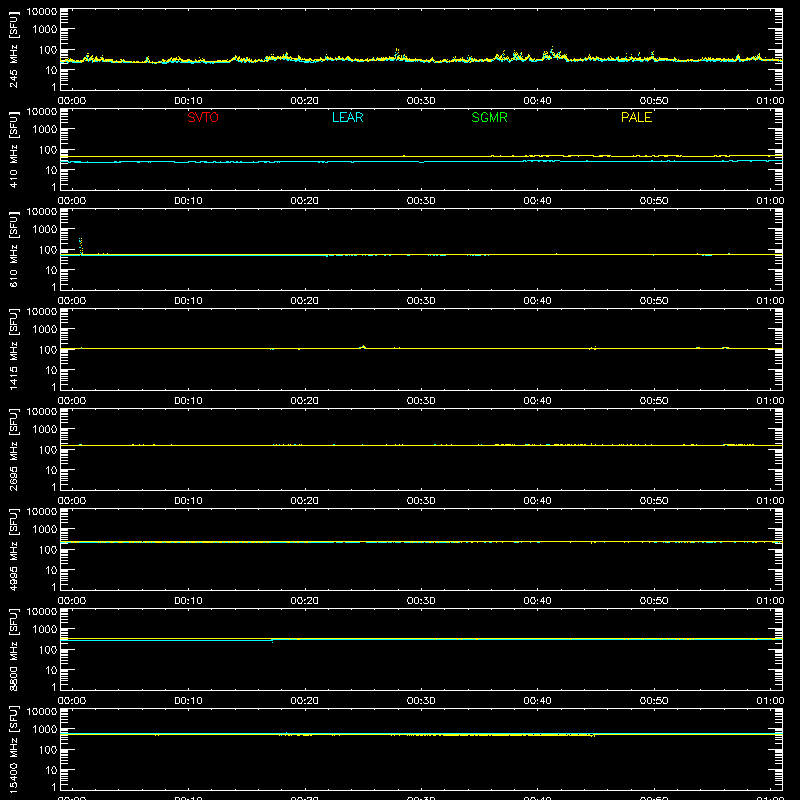This screenshot has width=800, height=800.
Task: Click the 00:40 time label under 245 MHz panel
Action: (537, 101)
